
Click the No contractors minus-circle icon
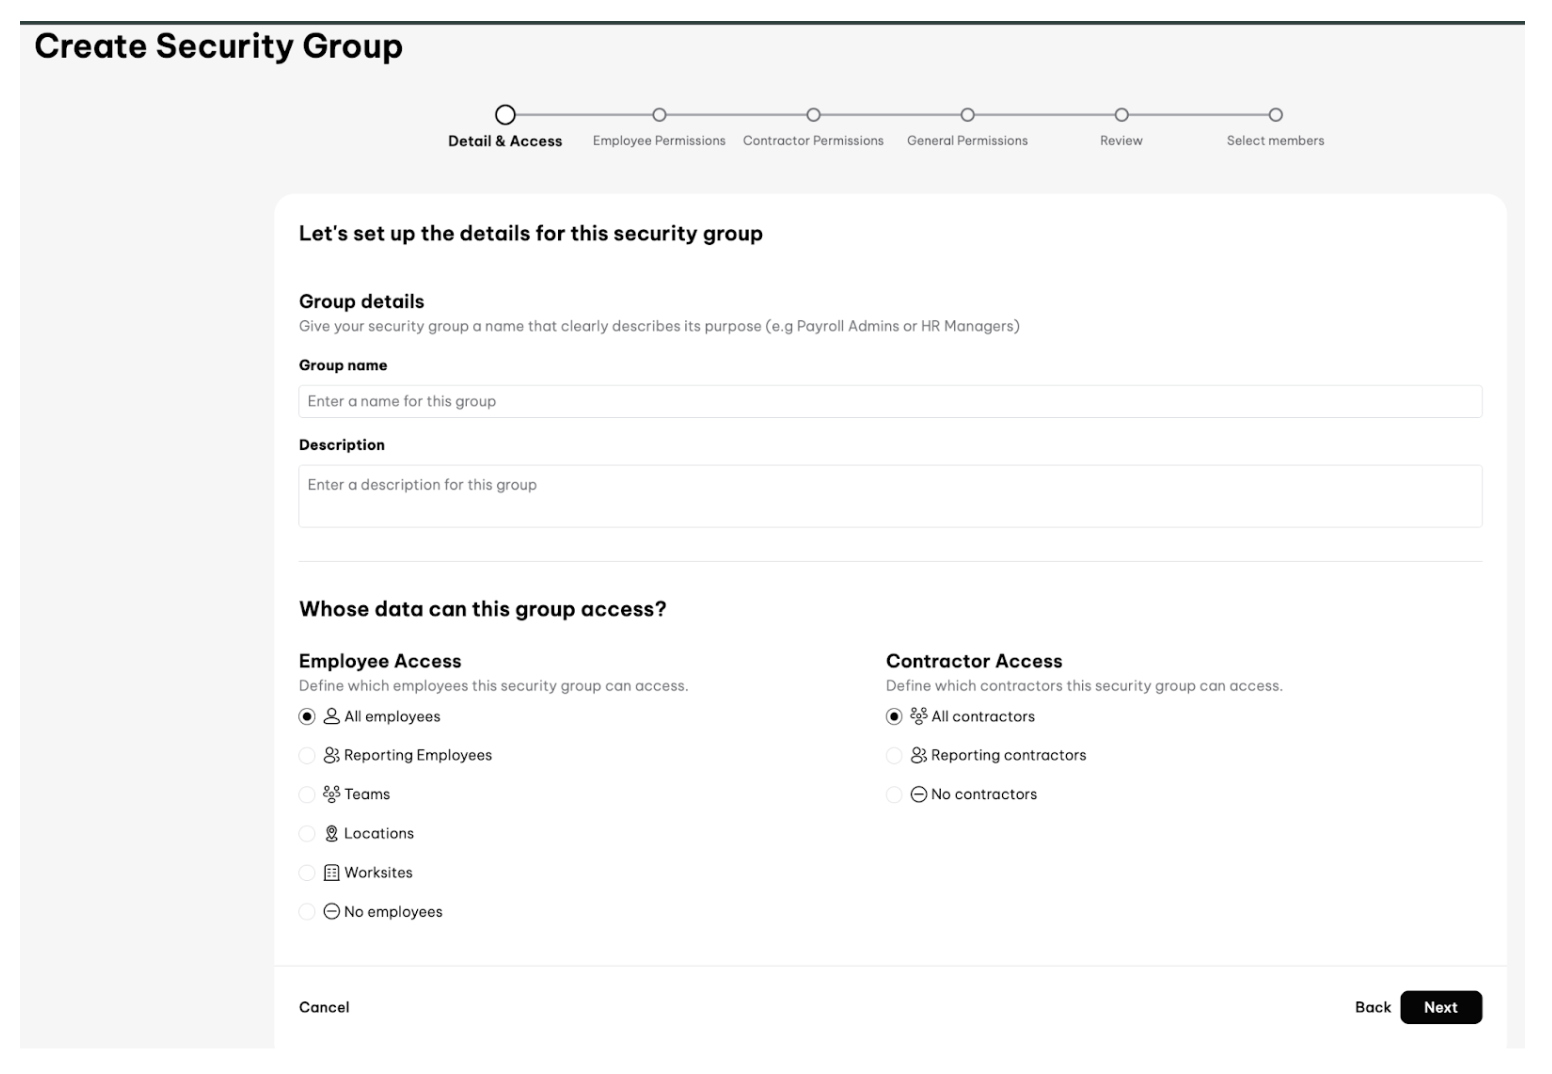918,794
